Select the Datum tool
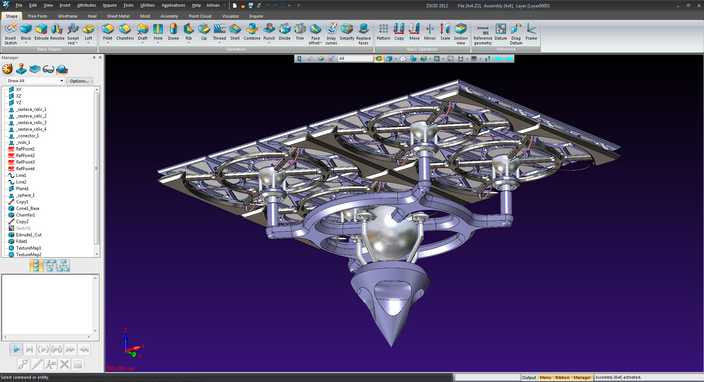The image size is (704, 382). (501, 32)
